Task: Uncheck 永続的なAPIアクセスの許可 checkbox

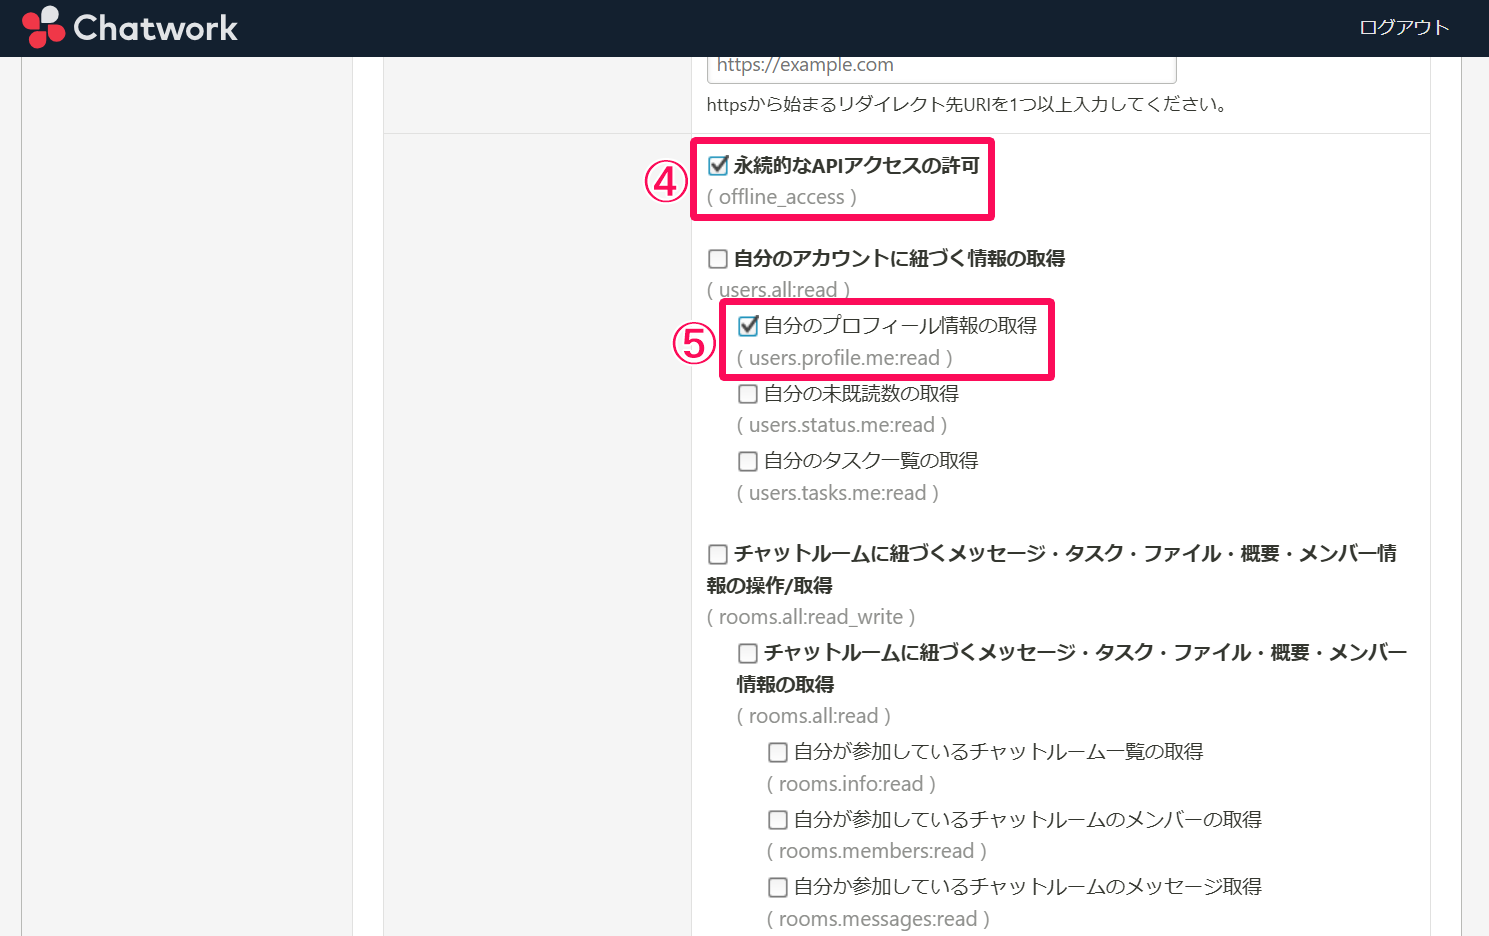Action: (x=718, y=166)
